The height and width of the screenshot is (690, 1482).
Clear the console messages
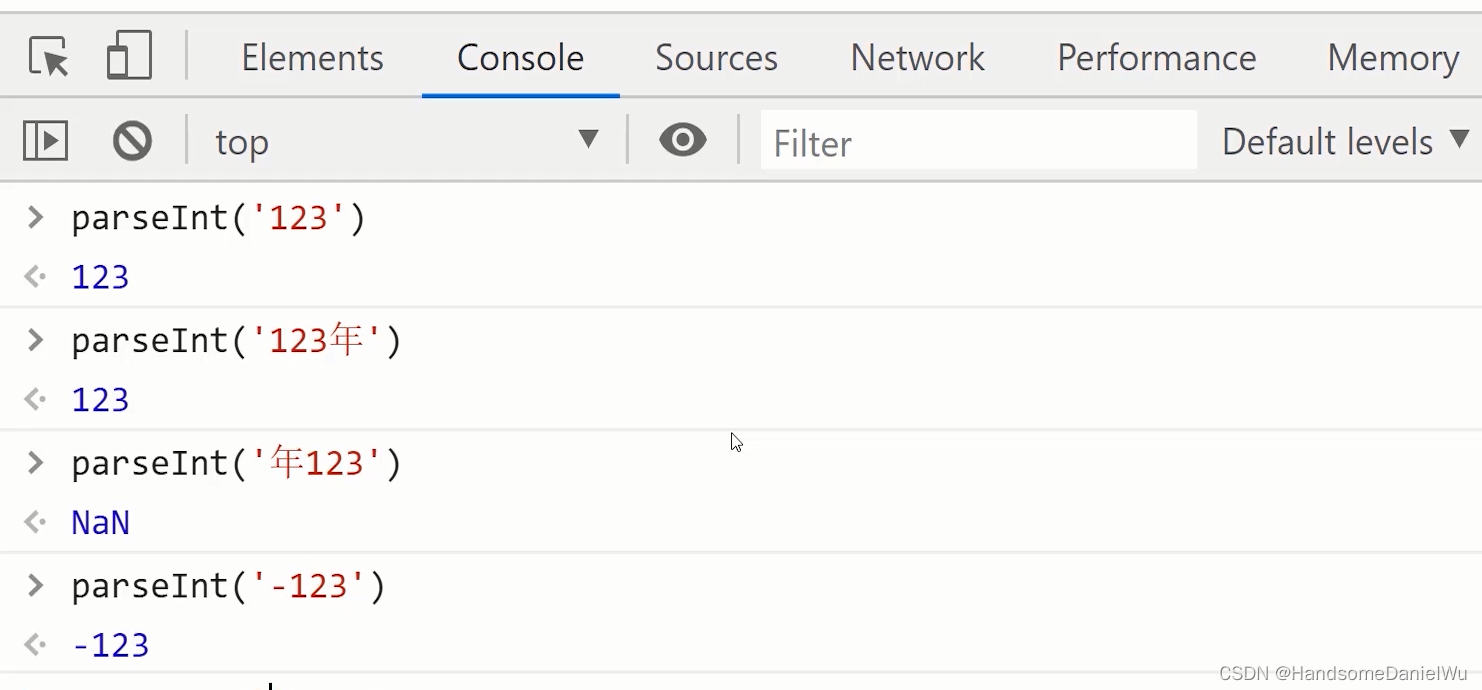[x=130, y=140]
